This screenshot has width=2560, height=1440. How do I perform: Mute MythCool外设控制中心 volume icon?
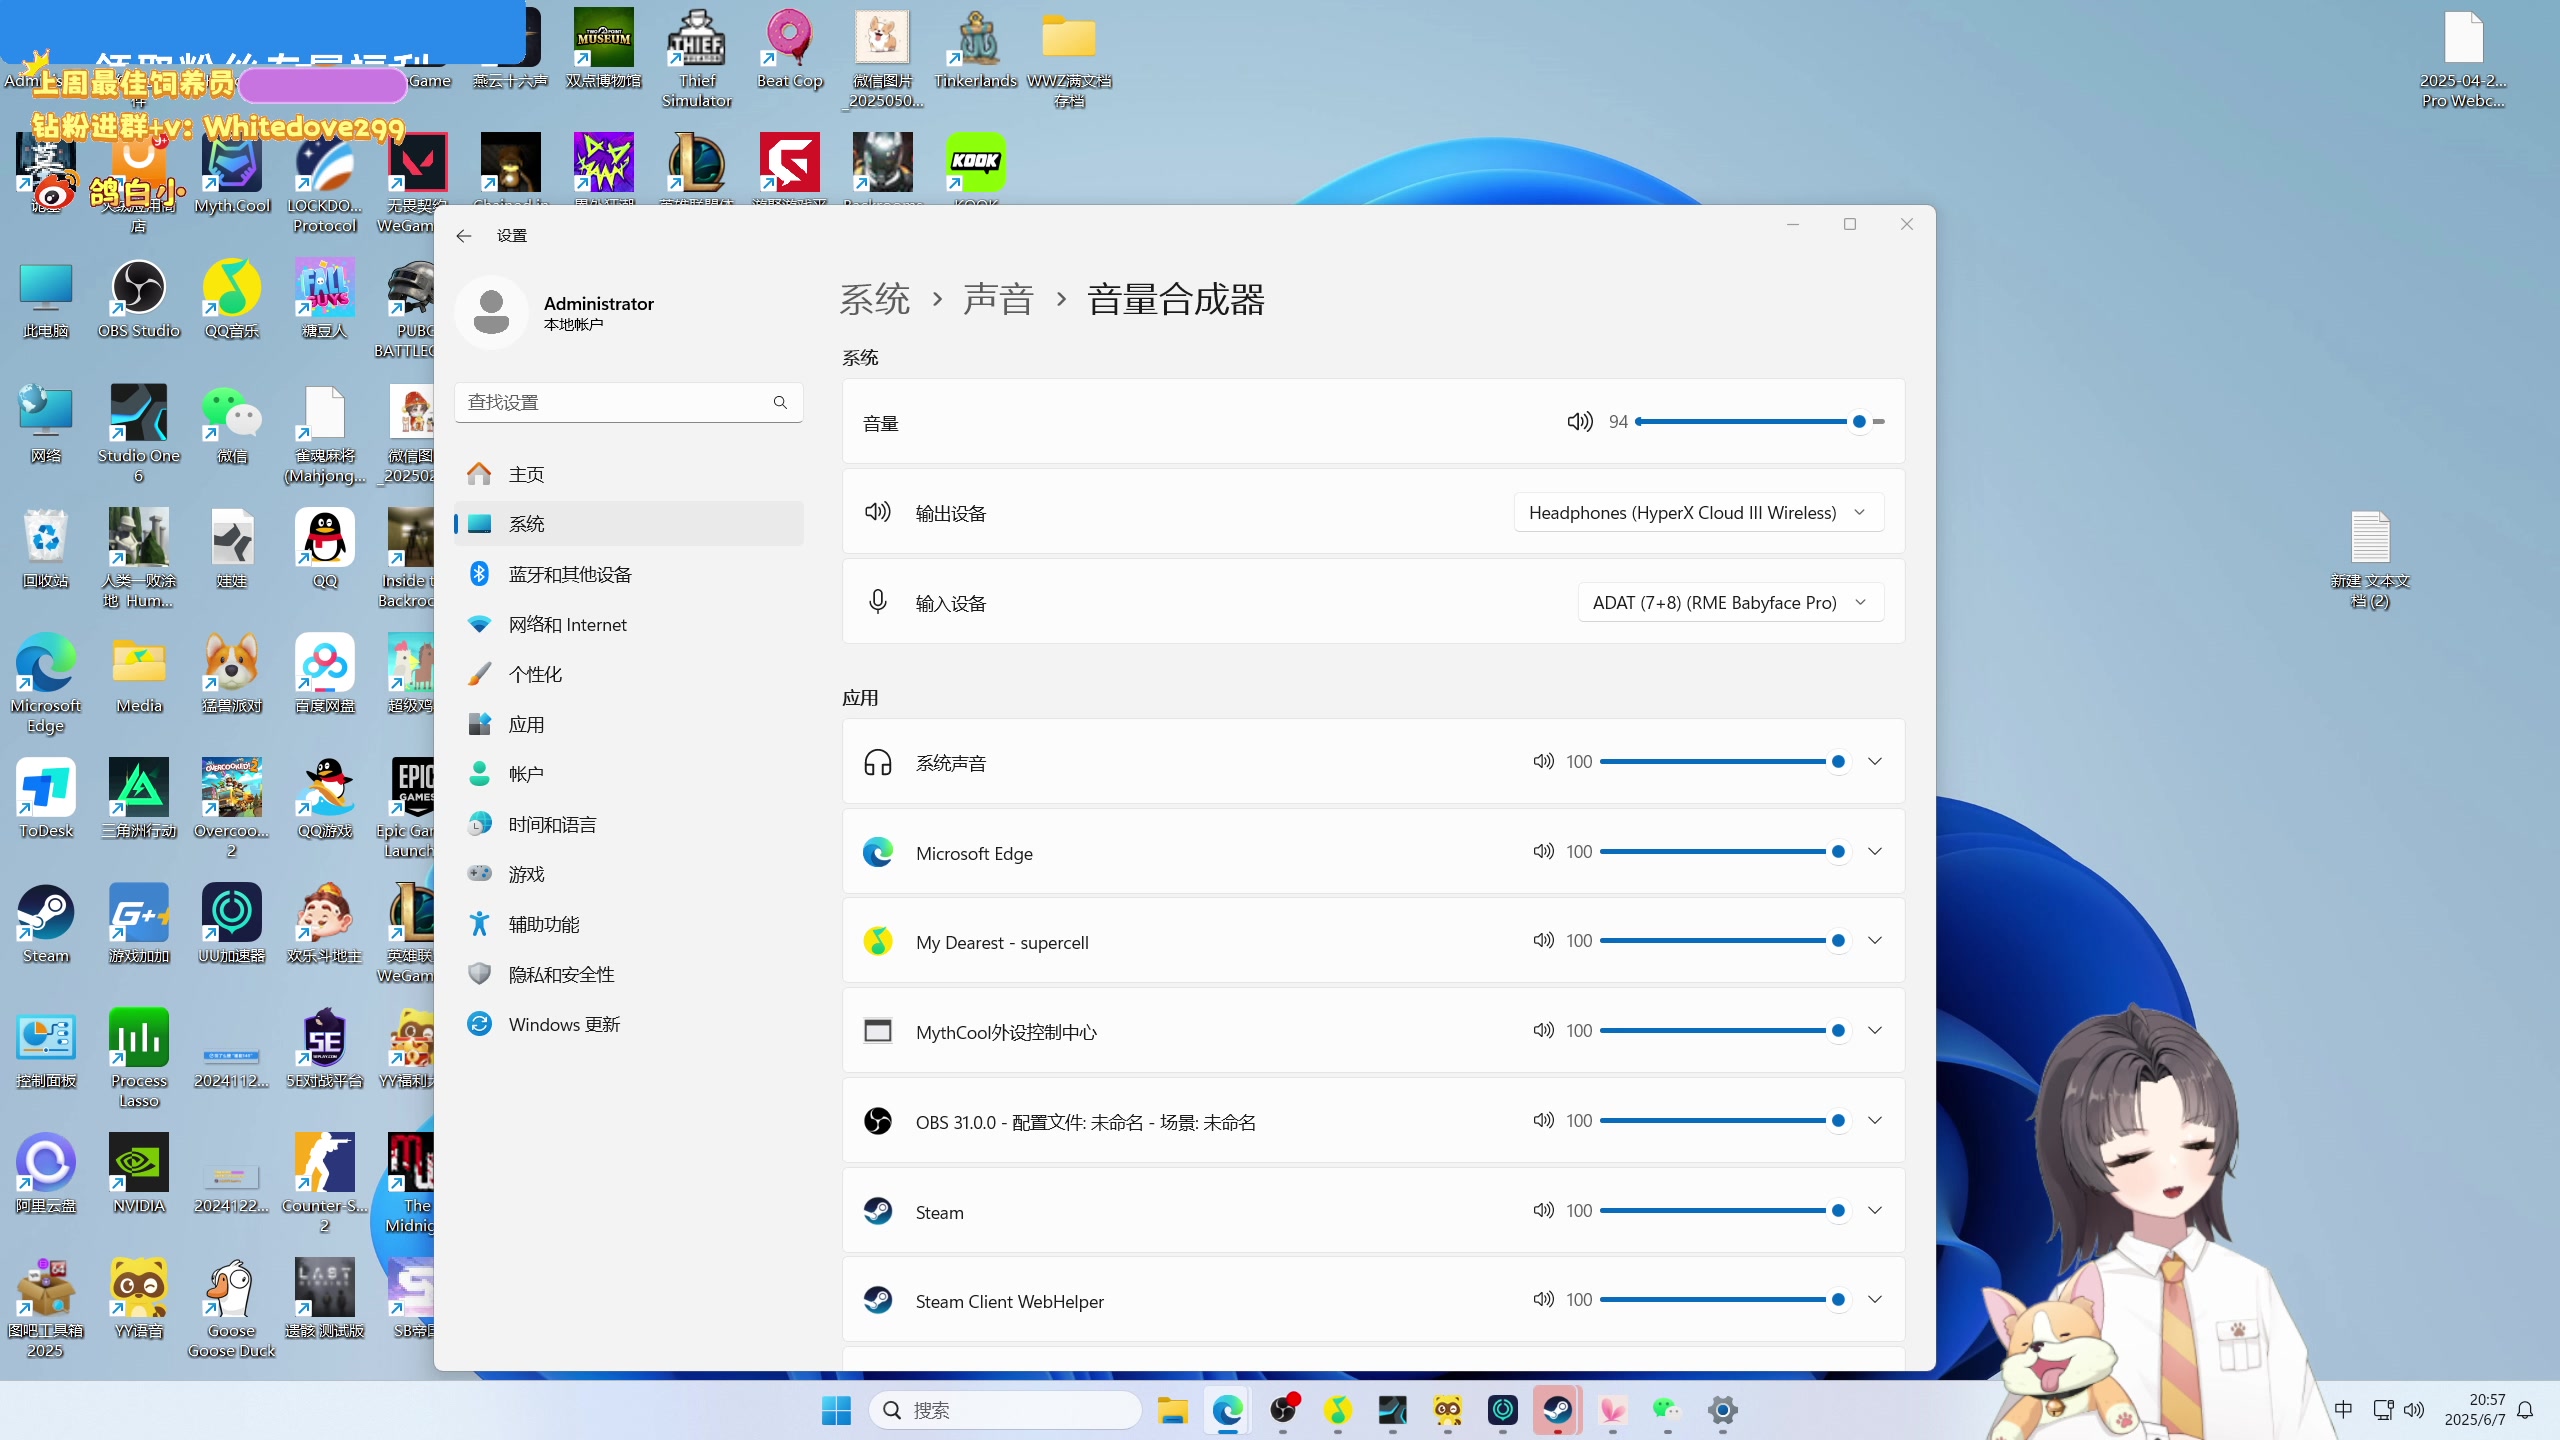(1543, 1030)
